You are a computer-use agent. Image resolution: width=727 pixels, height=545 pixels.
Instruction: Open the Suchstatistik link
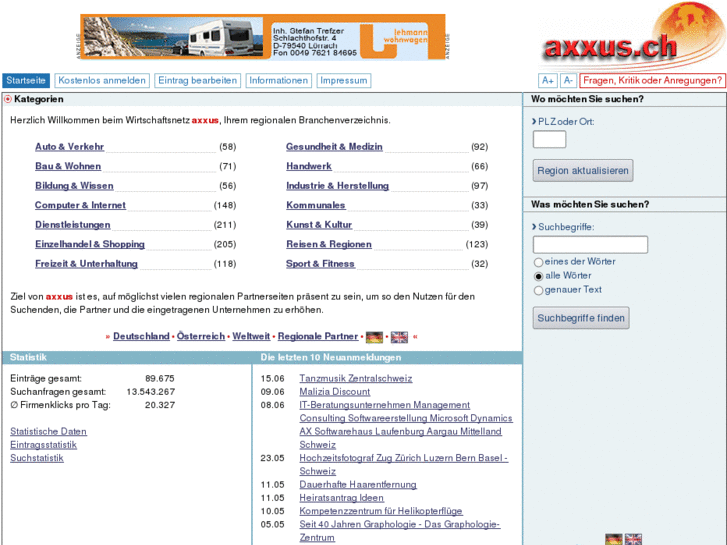tap(37, 458)
